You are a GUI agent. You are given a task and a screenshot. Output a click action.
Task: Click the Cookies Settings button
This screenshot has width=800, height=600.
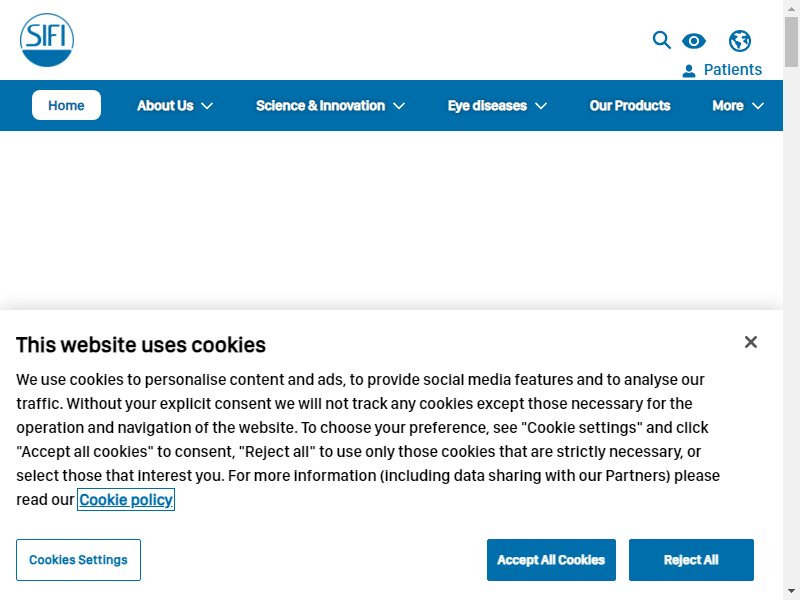coord(78,560)
